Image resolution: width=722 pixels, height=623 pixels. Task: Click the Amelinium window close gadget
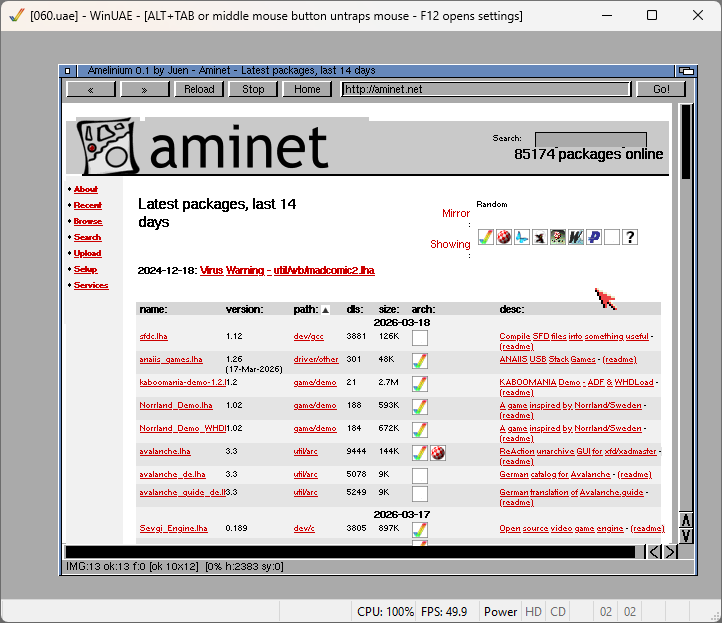(68, 71)
